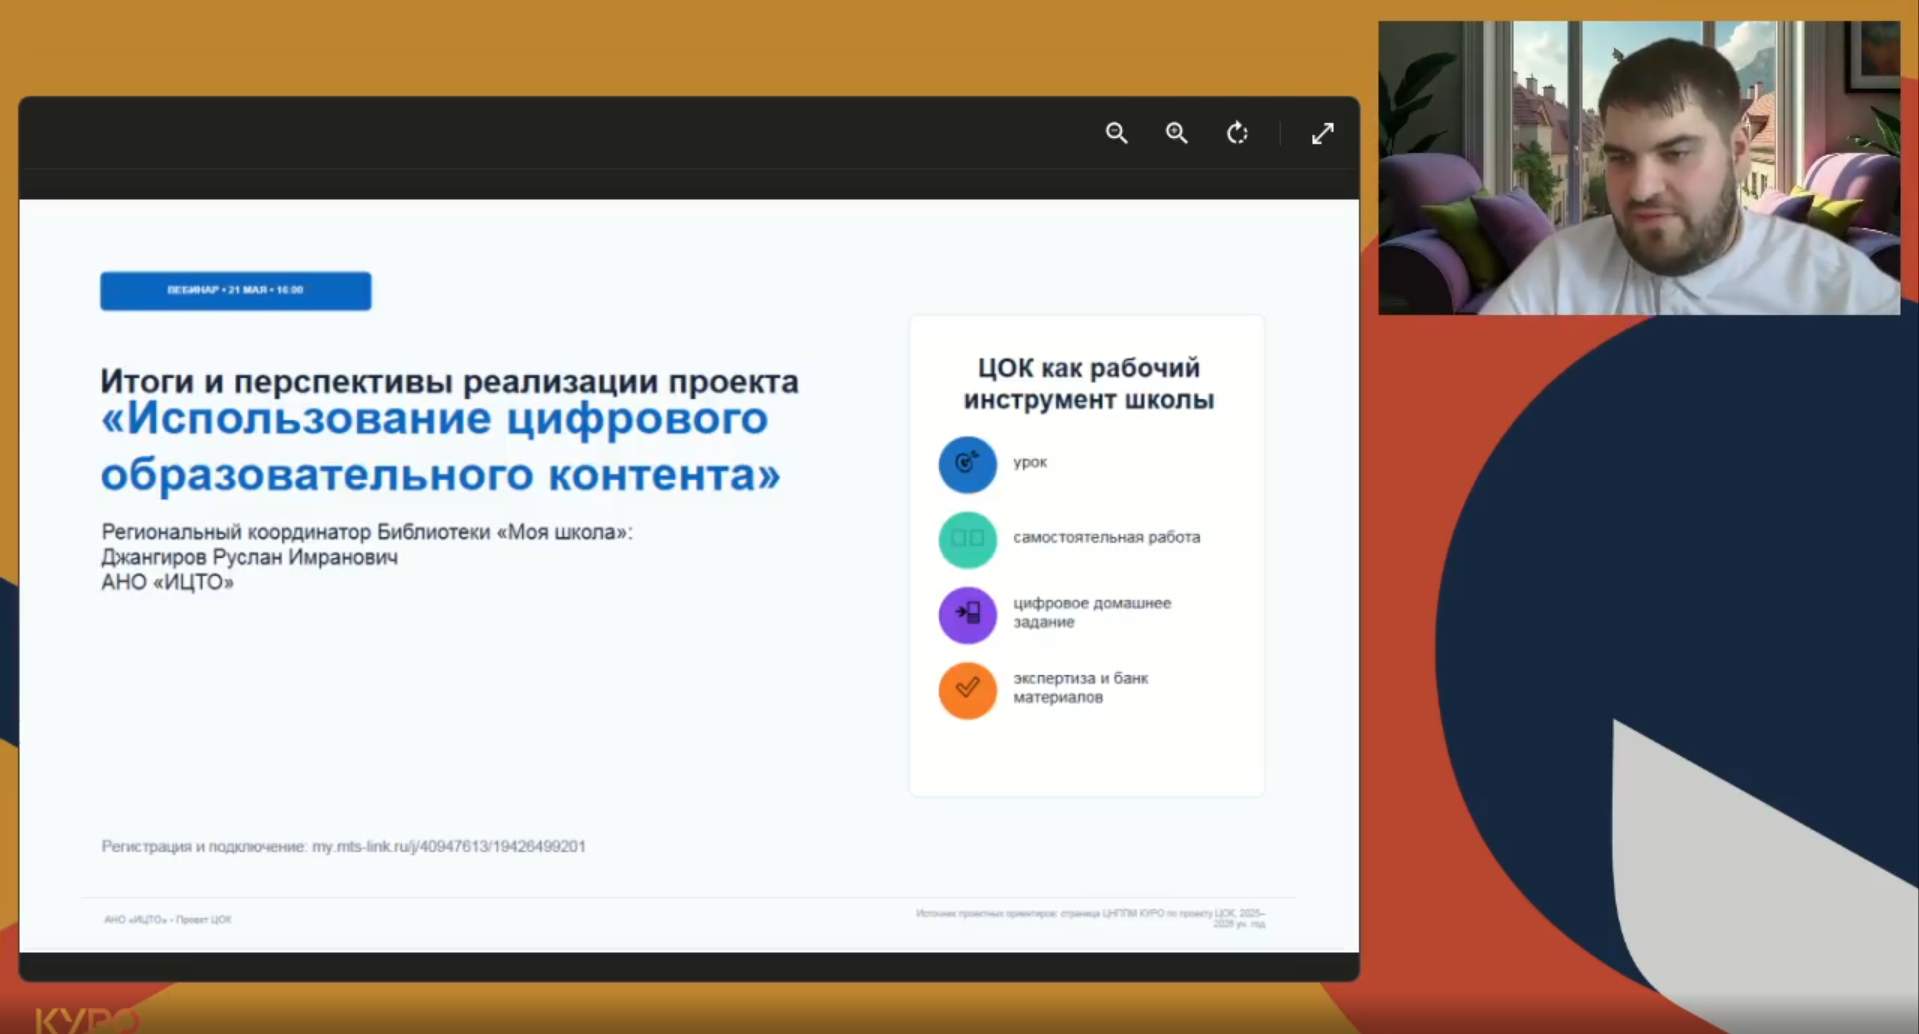
Task: Rotate the slide with the rotate icon
Action: 1238,133
